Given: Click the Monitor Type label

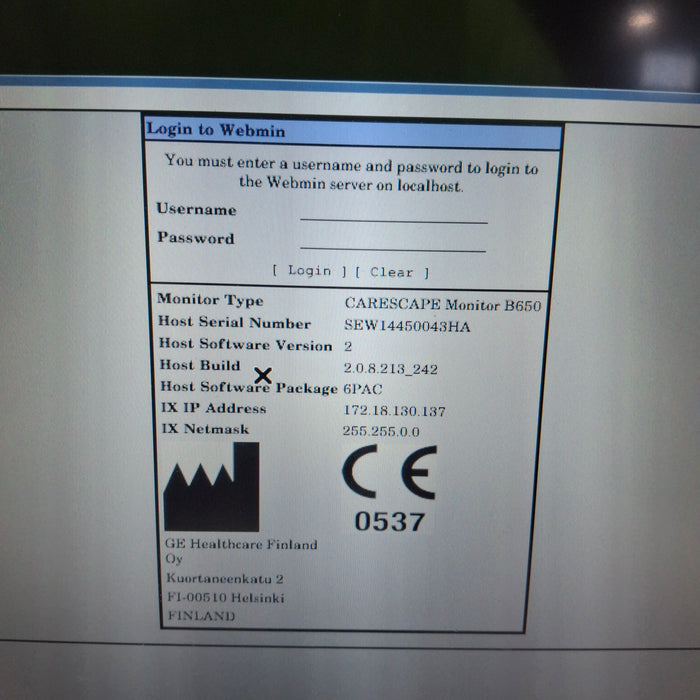Looking at the screenshot, I should tap(210, 300).
